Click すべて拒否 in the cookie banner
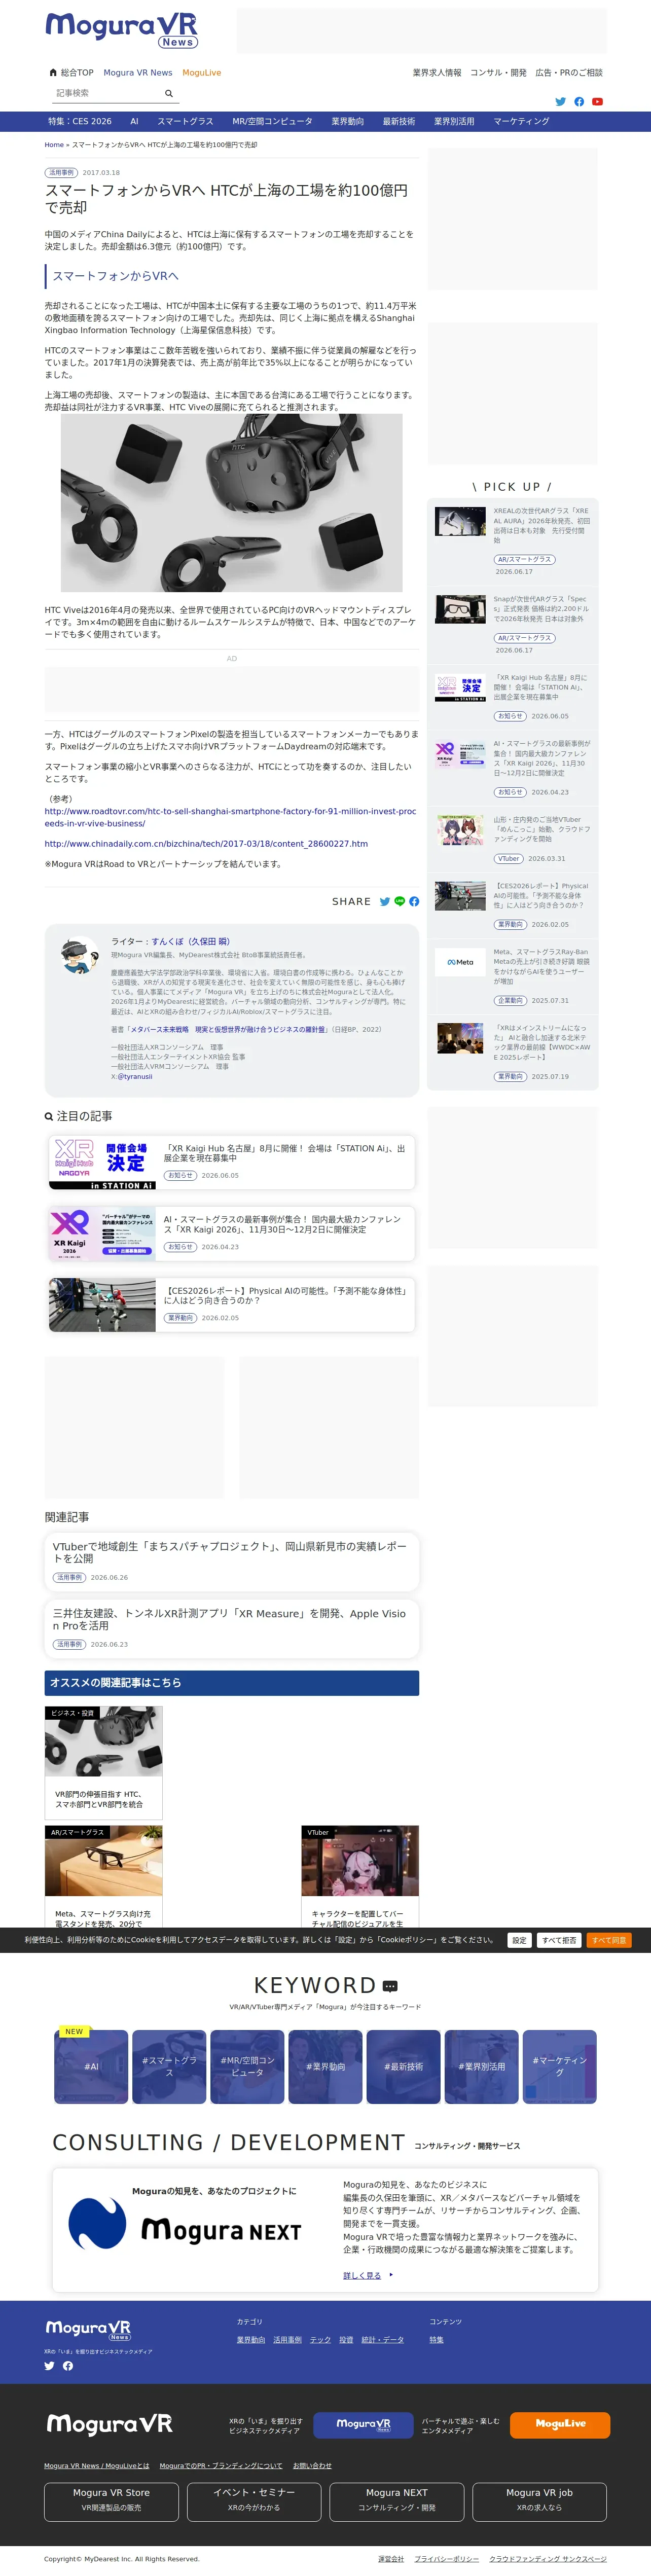 [559, 1940]
